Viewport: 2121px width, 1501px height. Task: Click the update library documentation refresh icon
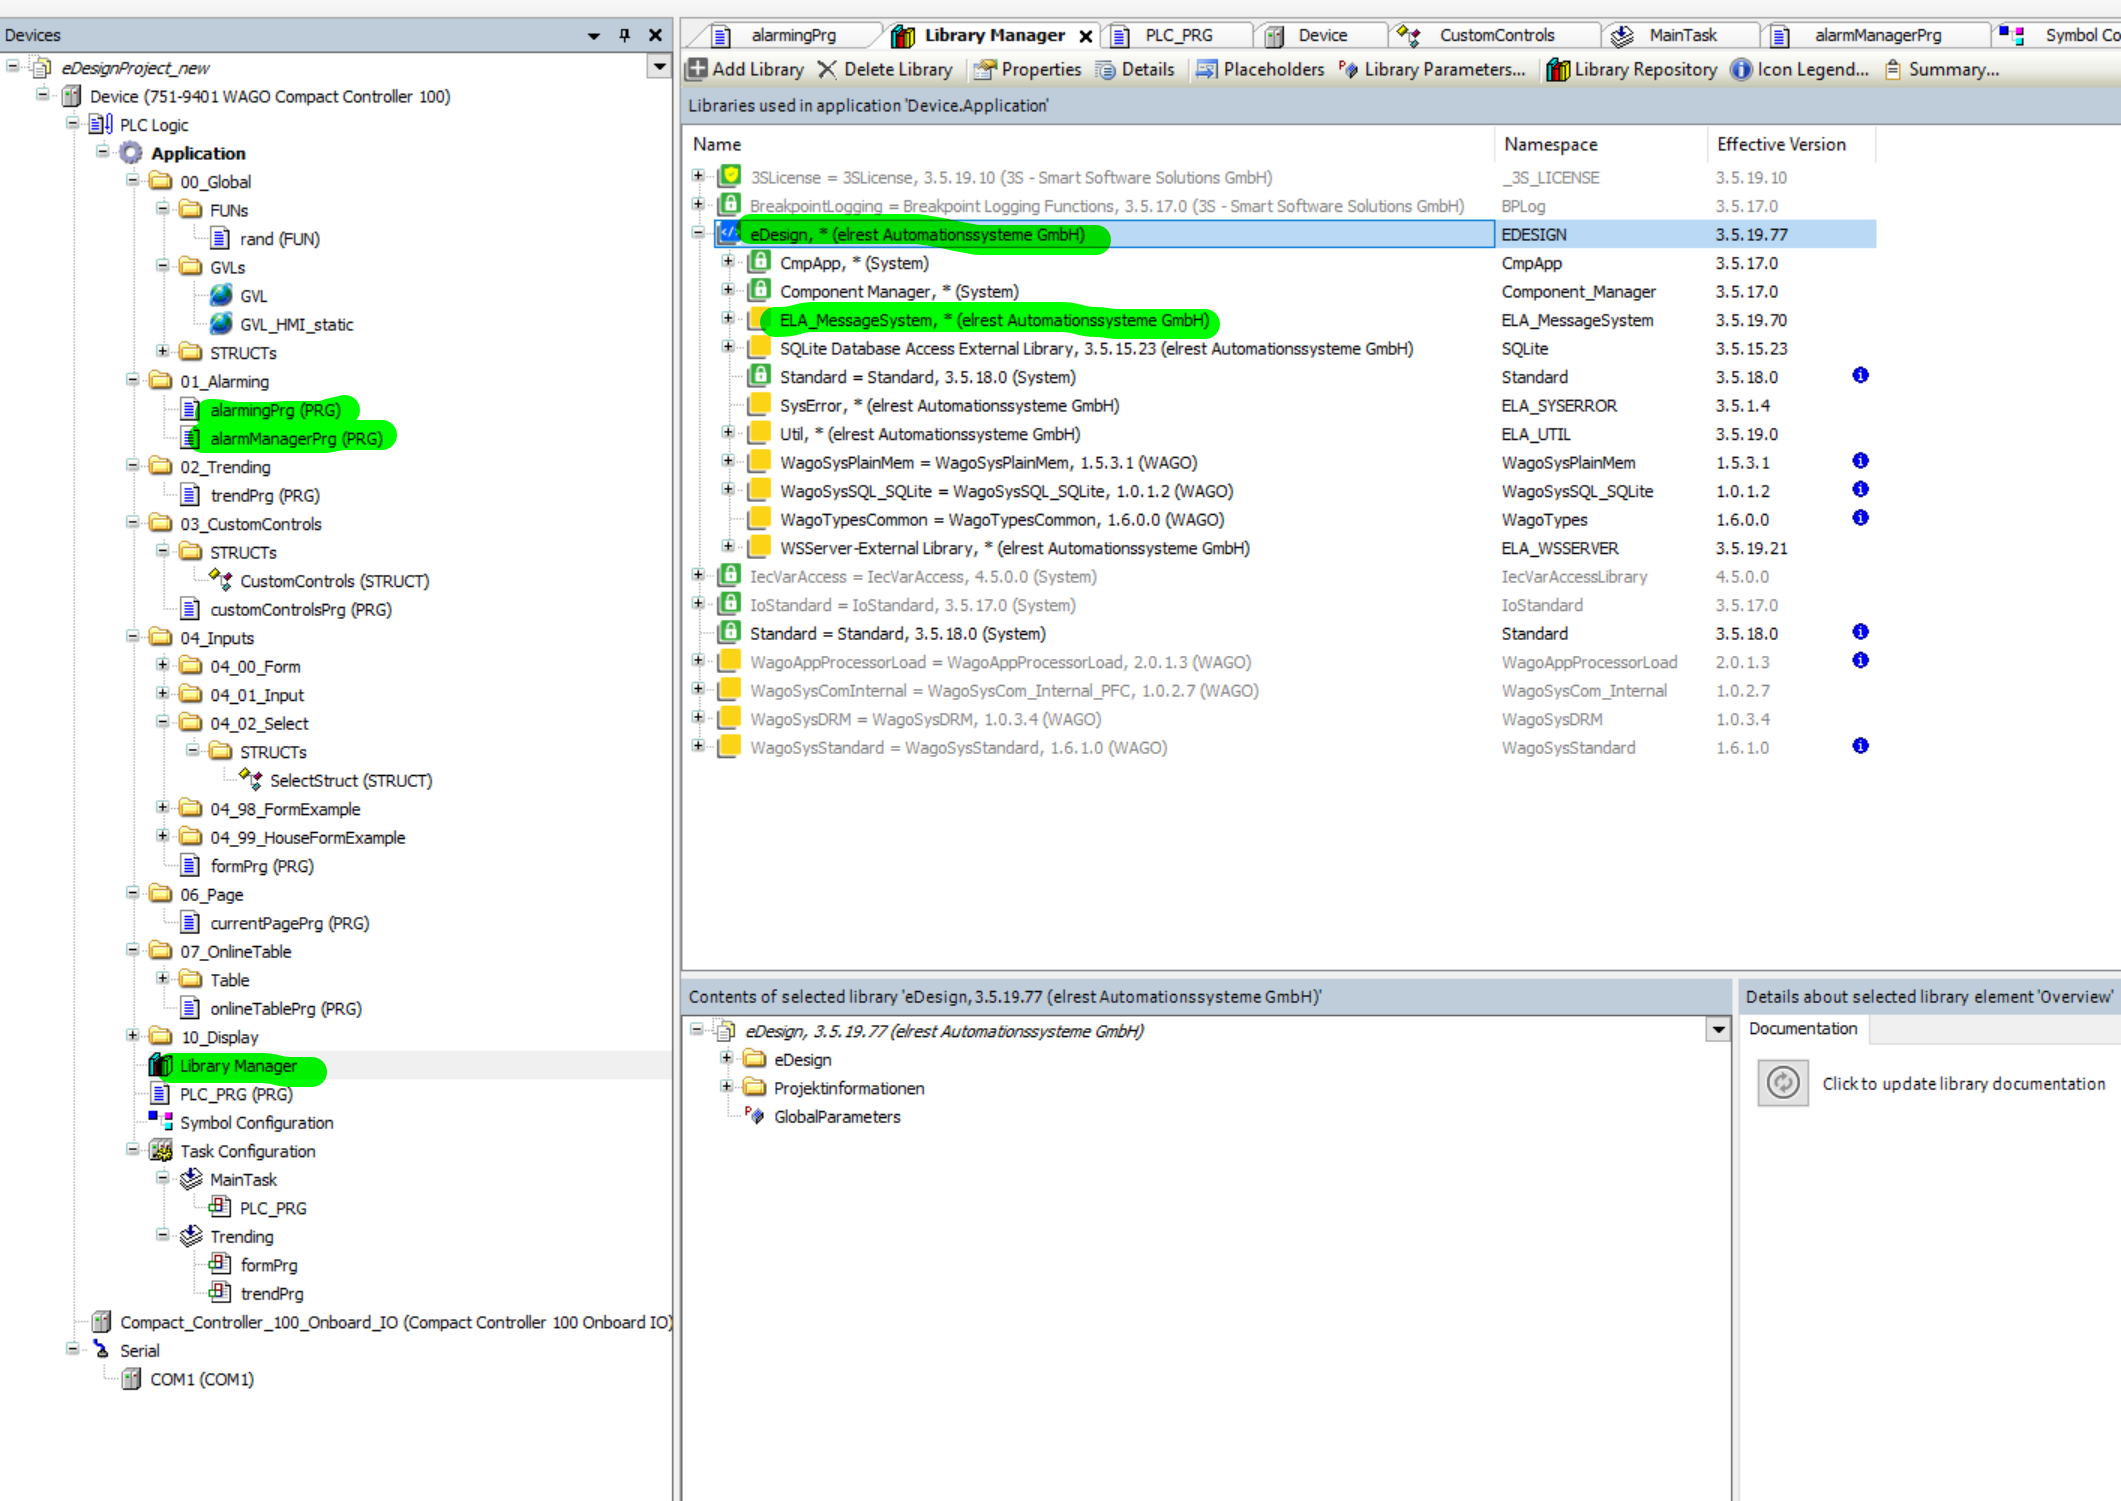(x=1783, y=1083)
